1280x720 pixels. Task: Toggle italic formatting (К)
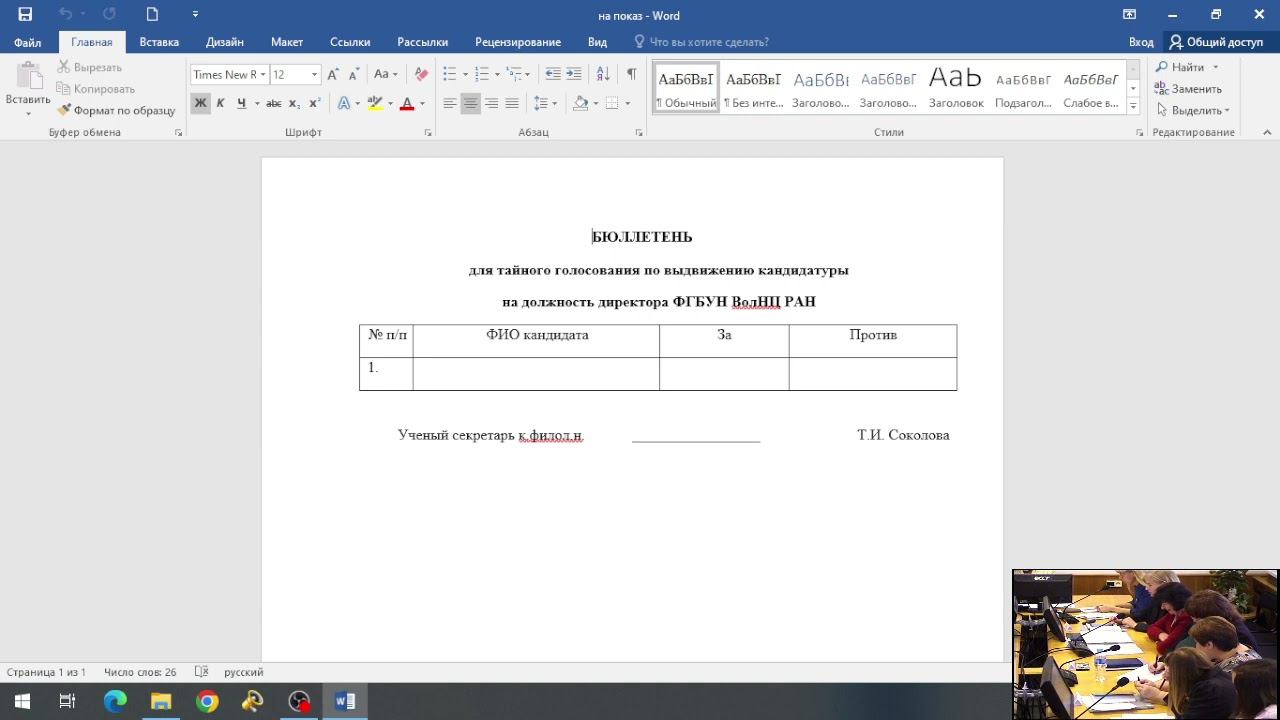(x=220, y=103)
